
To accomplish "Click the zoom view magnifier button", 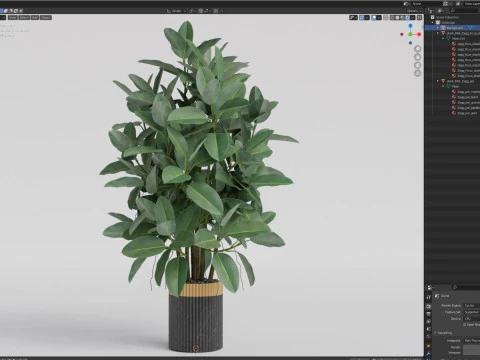I will pyautogui.click(x=417, y=49).
